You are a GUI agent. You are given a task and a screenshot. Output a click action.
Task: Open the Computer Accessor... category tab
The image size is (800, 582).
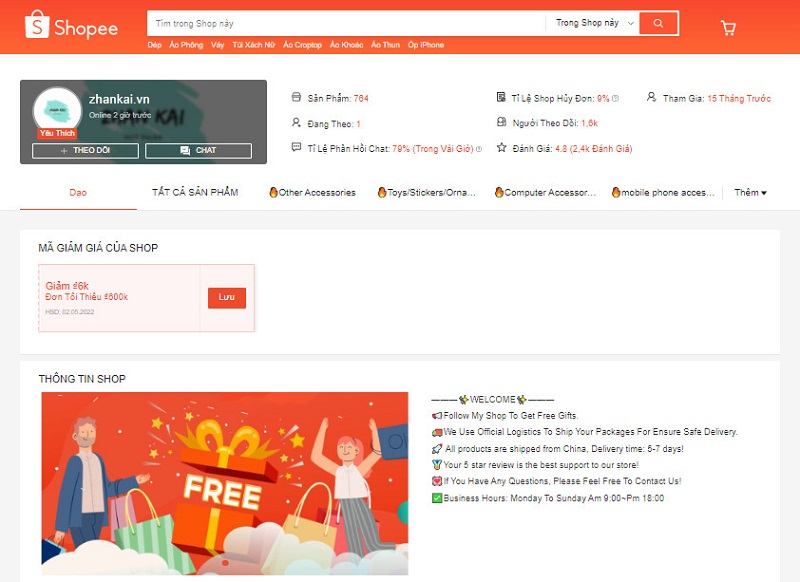click(545, 192)
